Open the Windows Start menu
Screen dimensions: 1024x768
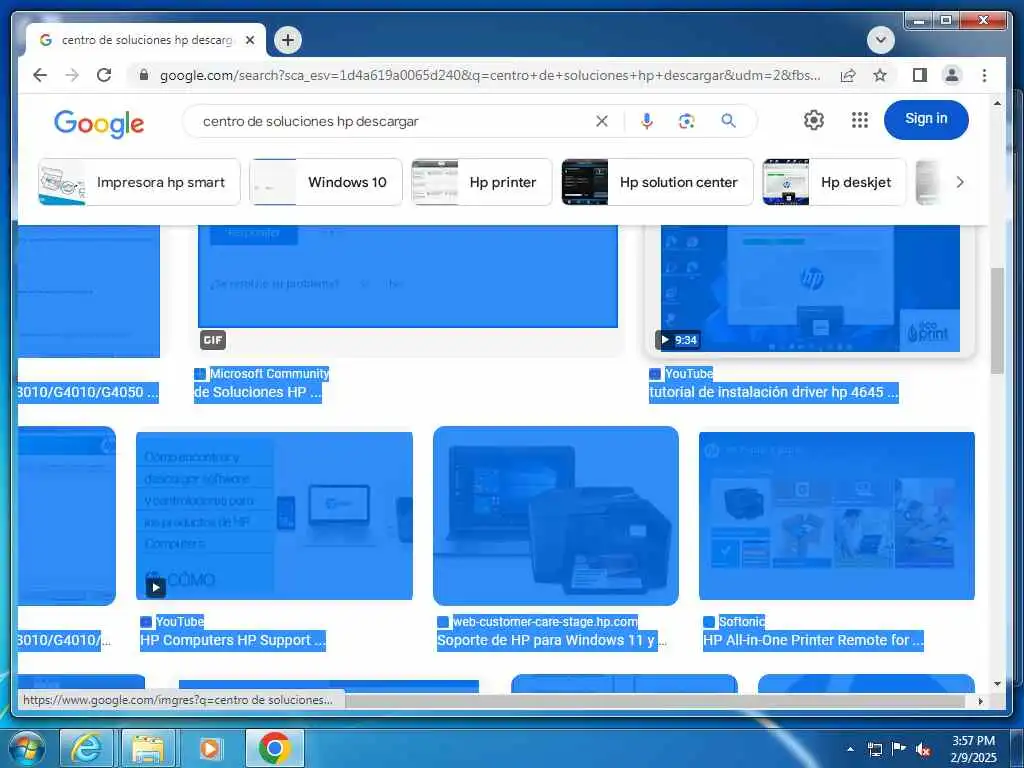(26, 748)
